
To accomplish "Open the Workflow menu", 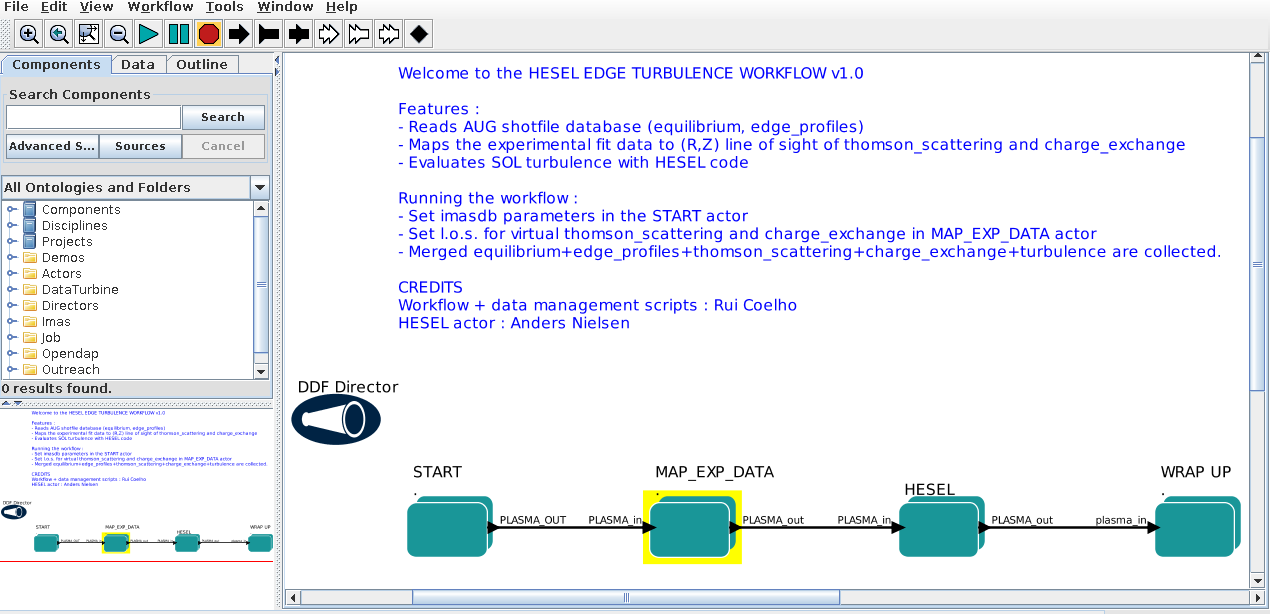I will pyautogui.click(x=161, y=7).
